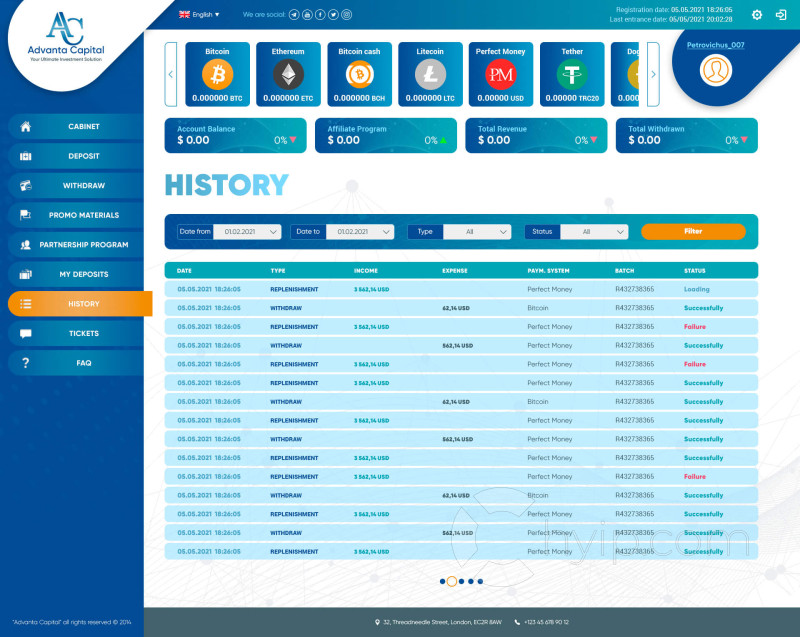Click the Total Withdrawn card
Image resolution: width=800 pixels, height=637 pixels.
point(687,136)
